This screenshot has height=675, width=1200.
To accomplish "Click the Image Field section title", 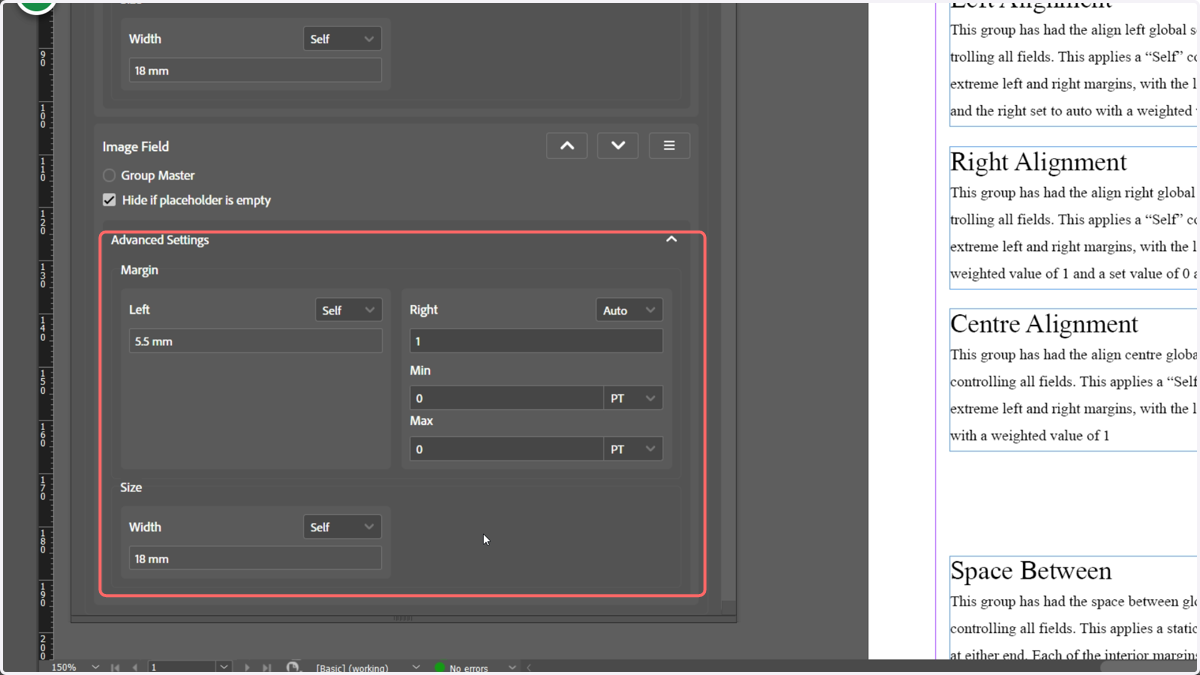I will click(136, 146).
